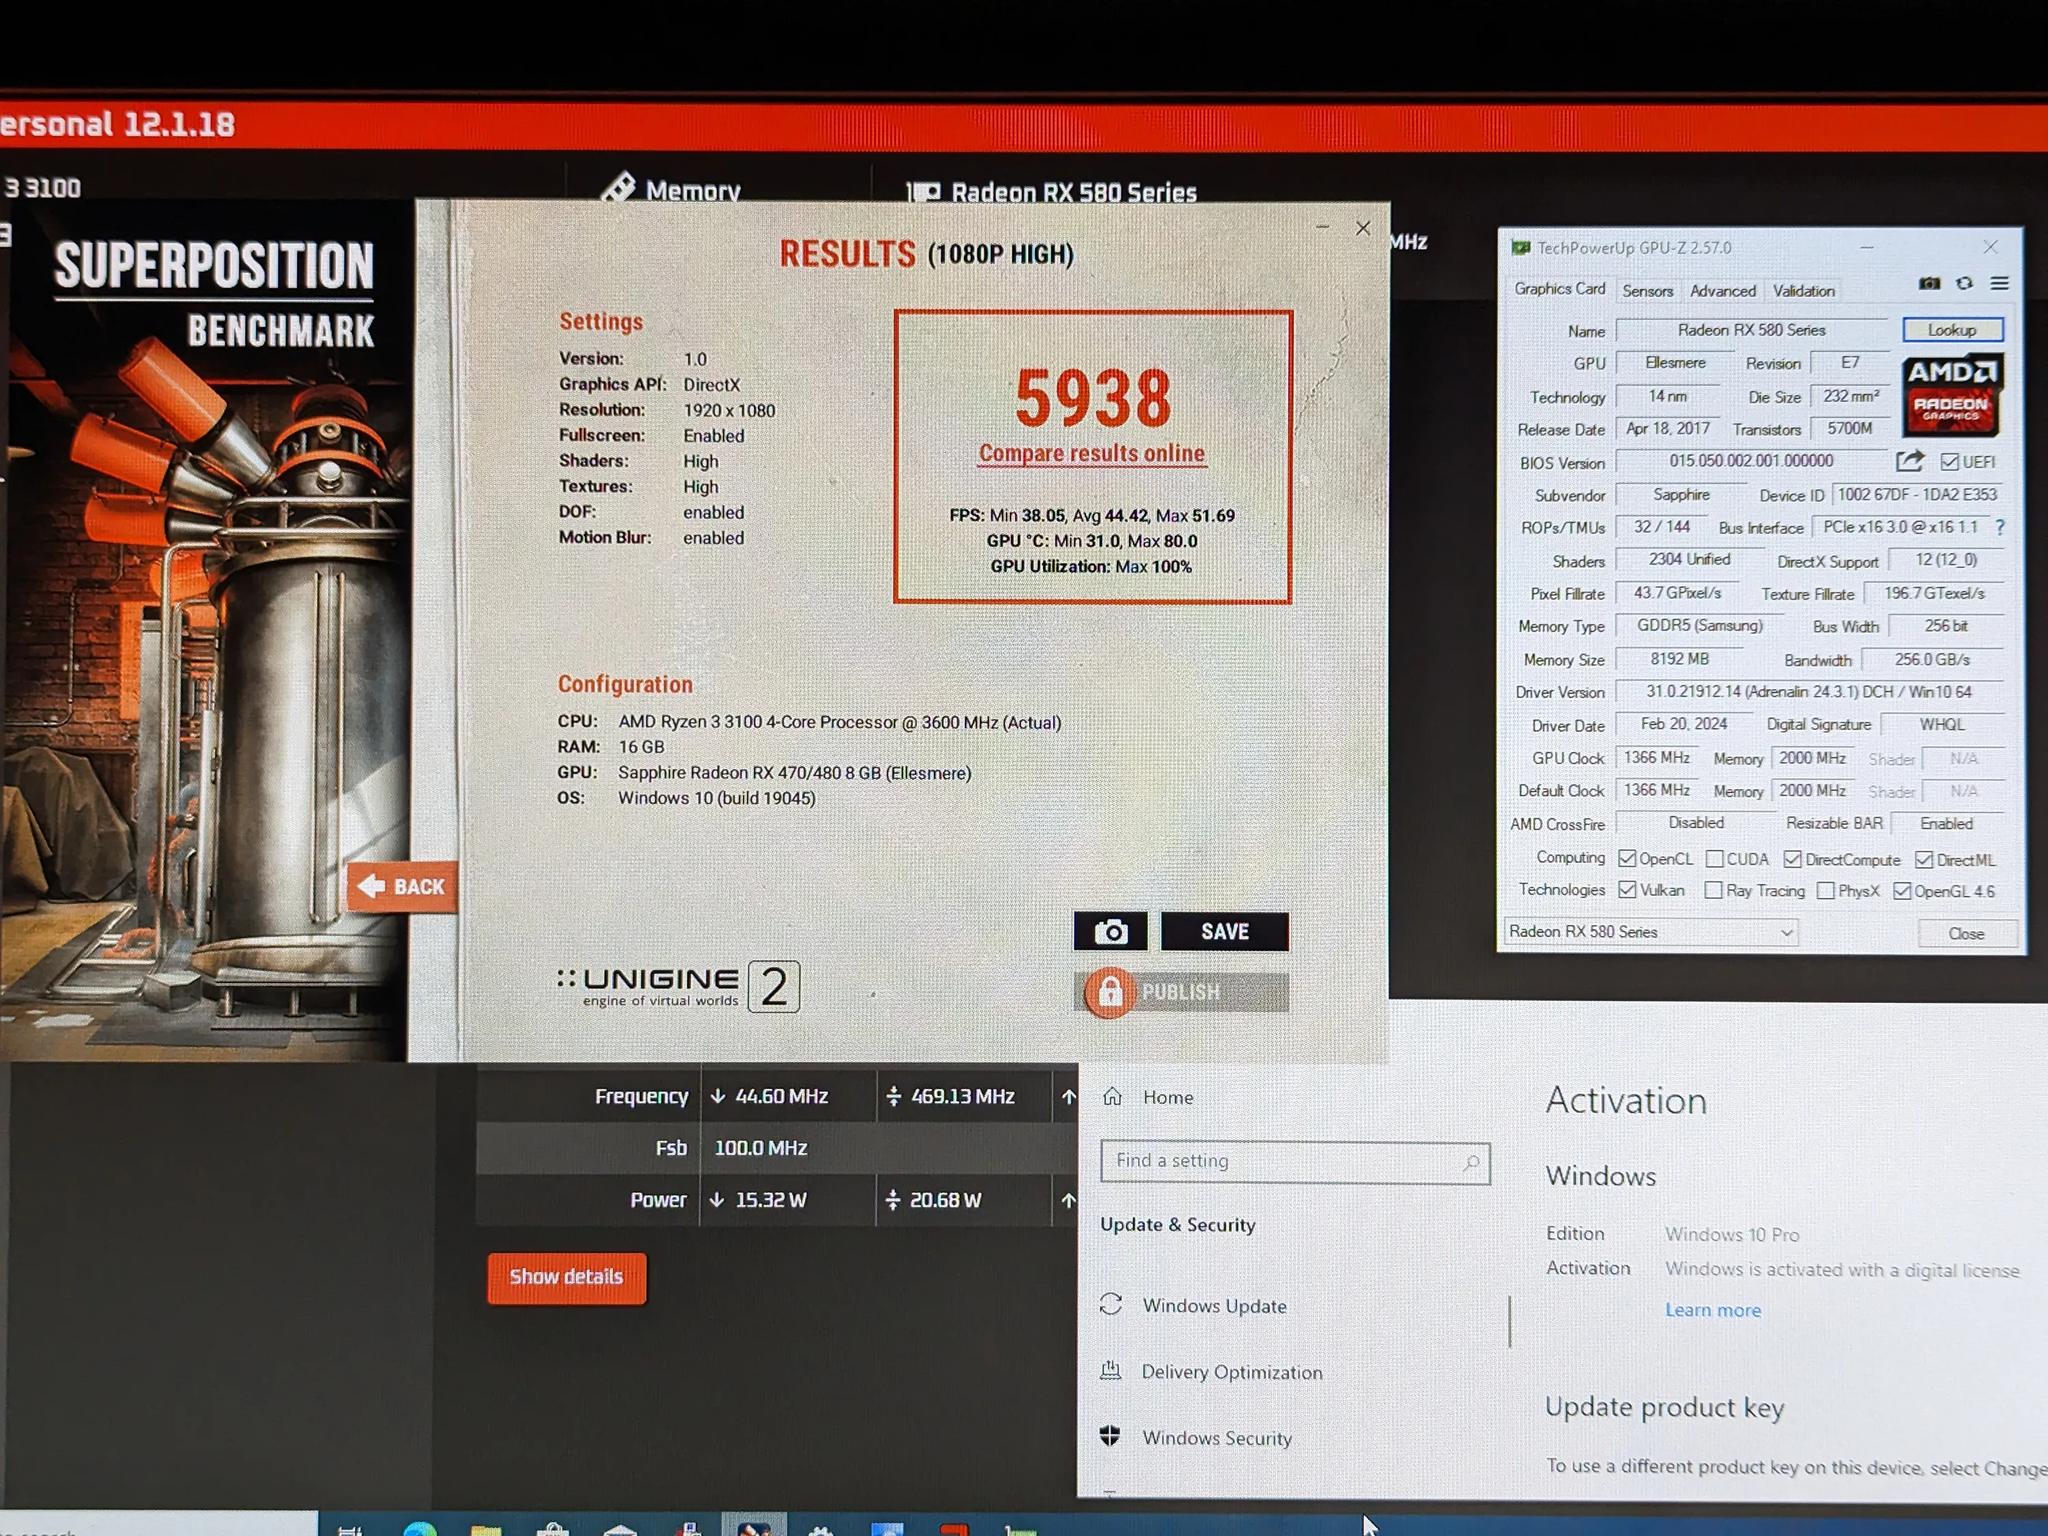
Task: Click the Device ID value 1002 67DF
Action: [x=1917, y=495]
